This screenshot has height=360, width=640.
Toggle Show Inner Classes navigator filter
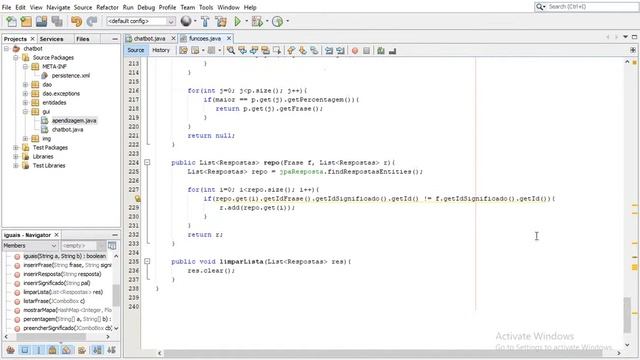(67, 350)
